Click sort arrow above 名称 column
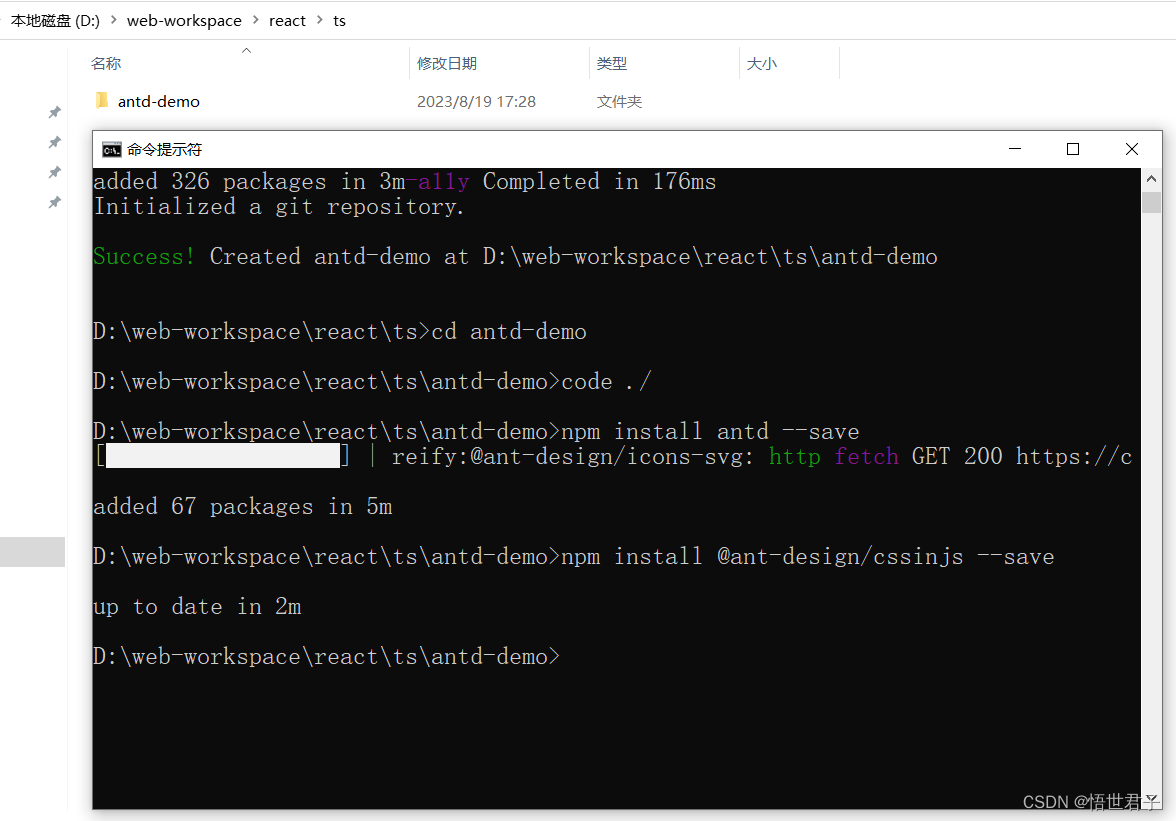 click(246, 50)
